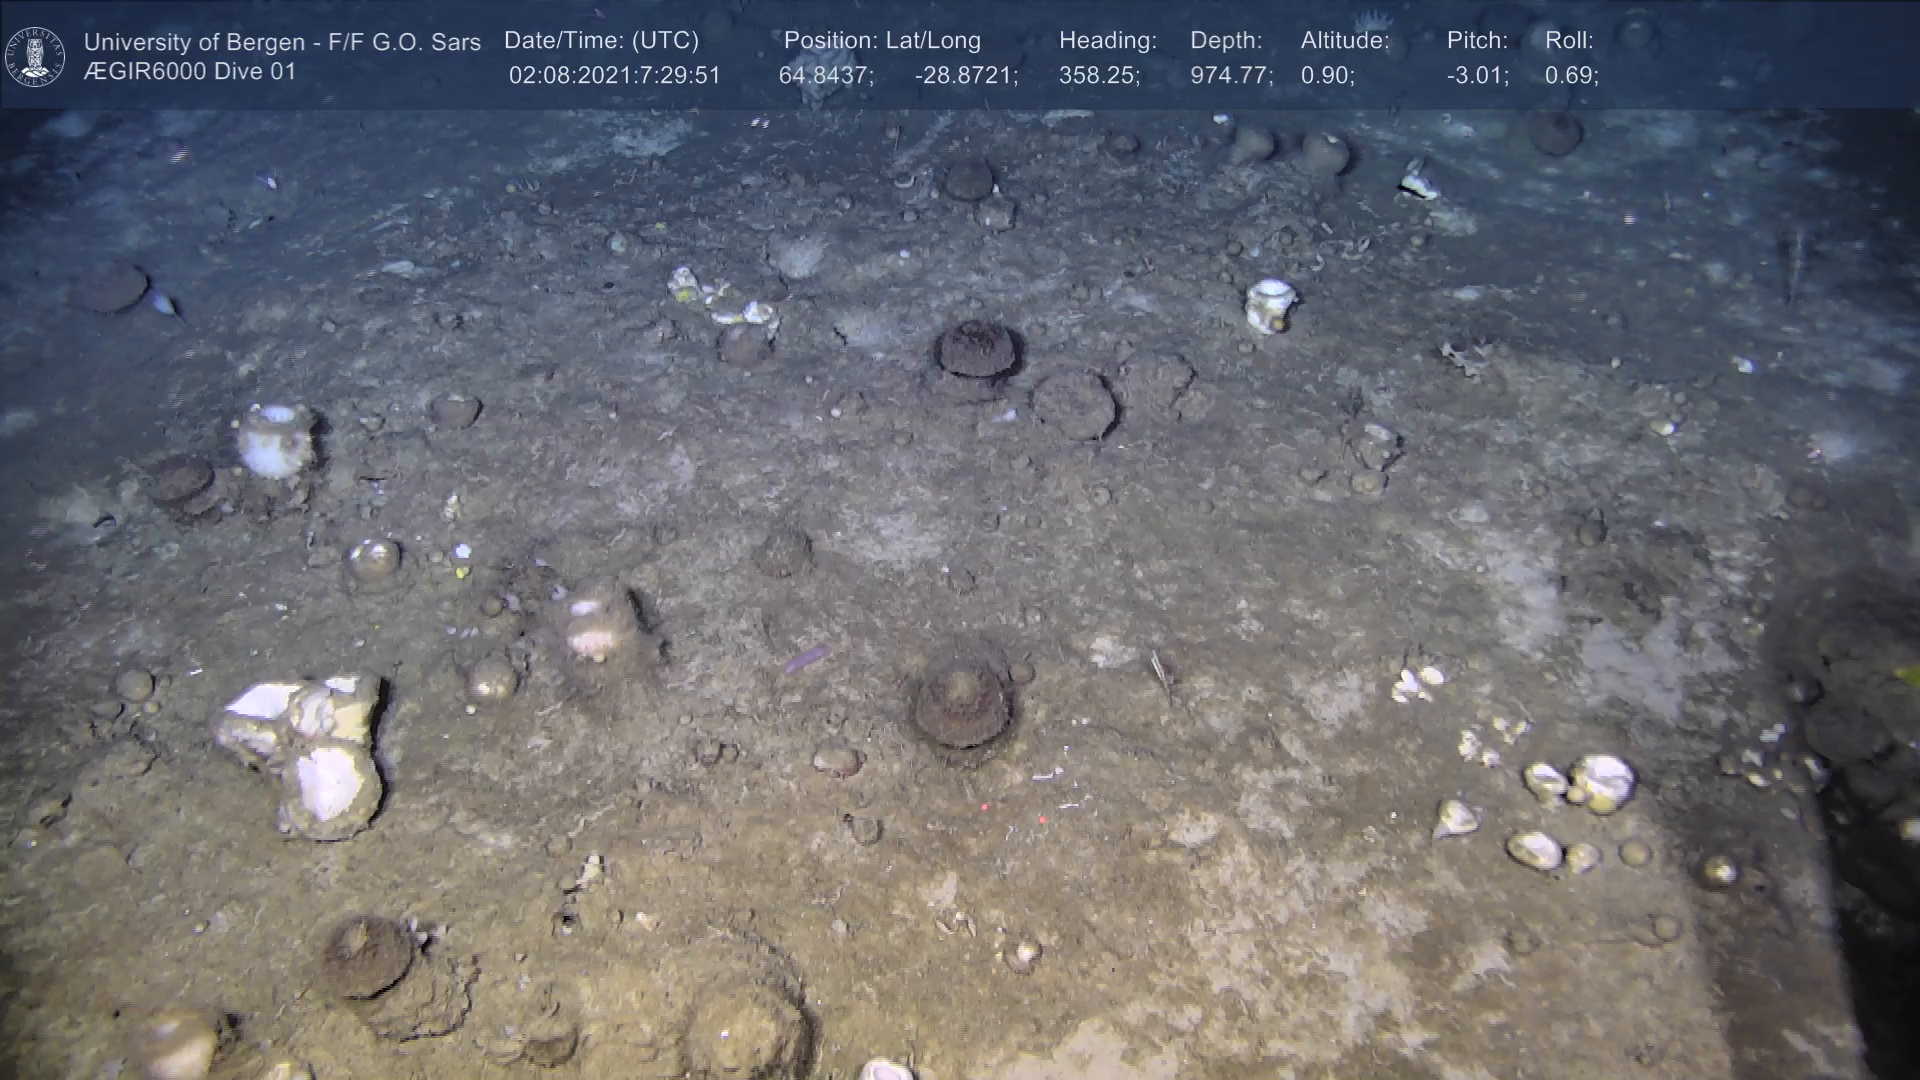Click the Depth label
Image resolution: width=1920 pixels, height=1080 pixels.
[x=1226, y=41]
